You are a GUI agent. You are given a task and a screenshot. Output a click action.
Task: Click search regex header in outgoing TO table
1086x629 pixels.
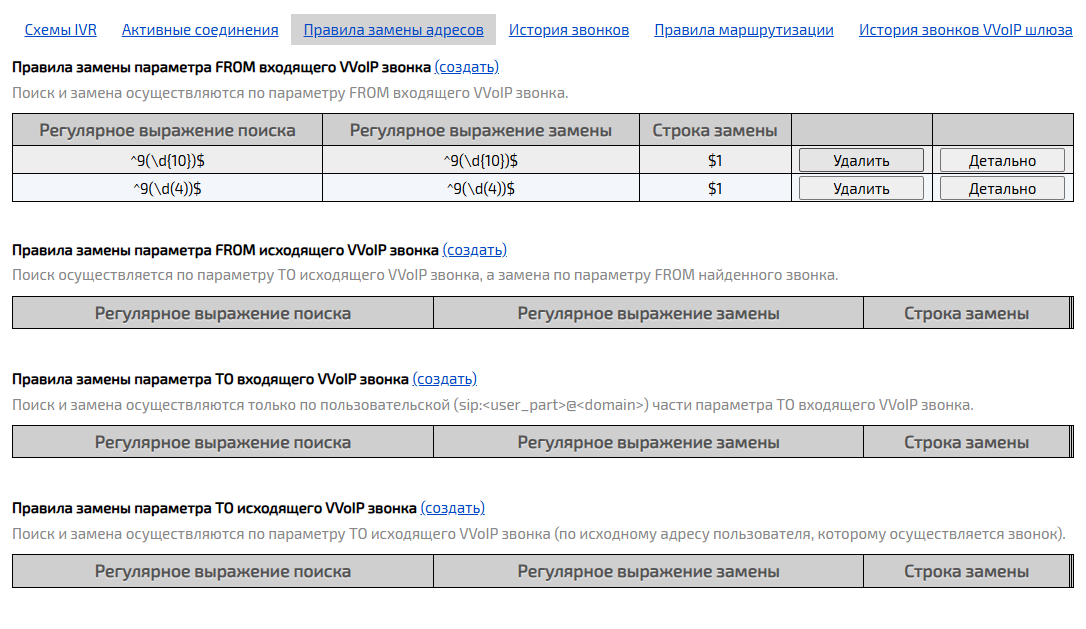(220, 571)
